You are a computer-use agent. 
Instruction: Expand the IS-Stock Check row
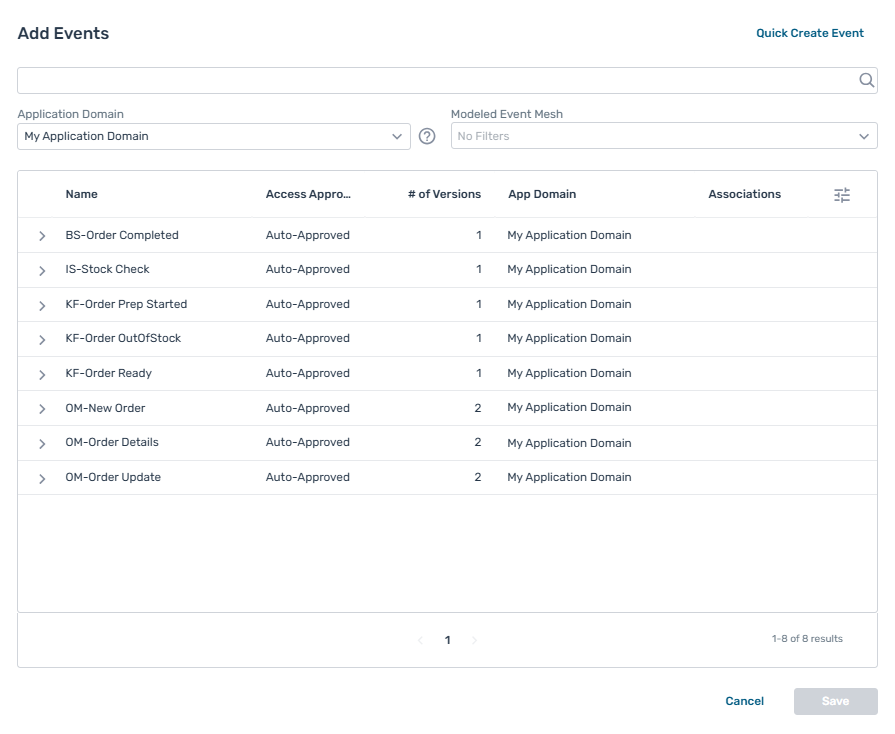42,270
